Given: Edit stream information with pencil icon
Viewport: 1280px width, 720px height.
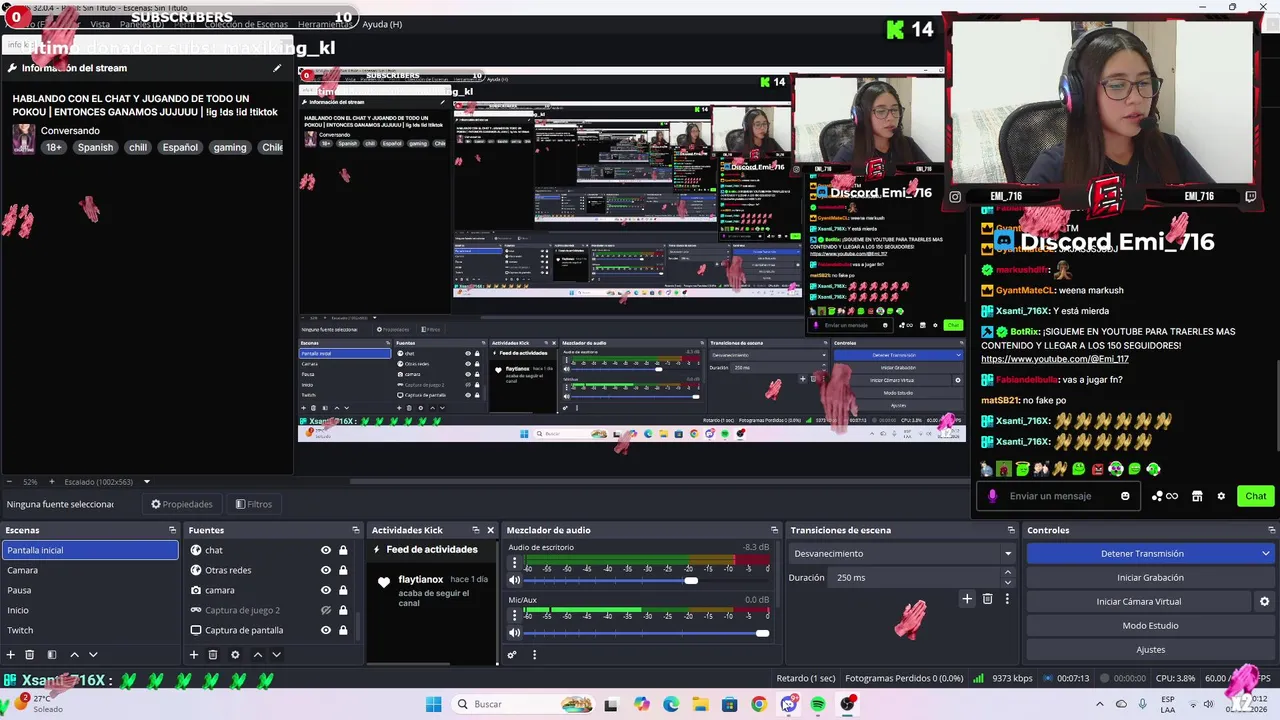Looking at the screenshot, I should (277, 68).
